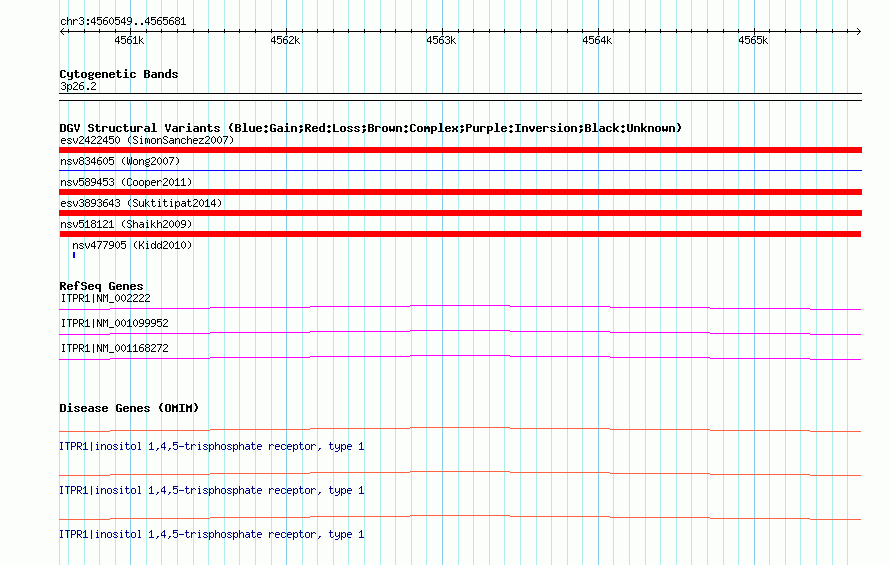Click the small blue nsv477905 variant marker
The height and width of the screenshot is (565, 890).
coord(74,256)
